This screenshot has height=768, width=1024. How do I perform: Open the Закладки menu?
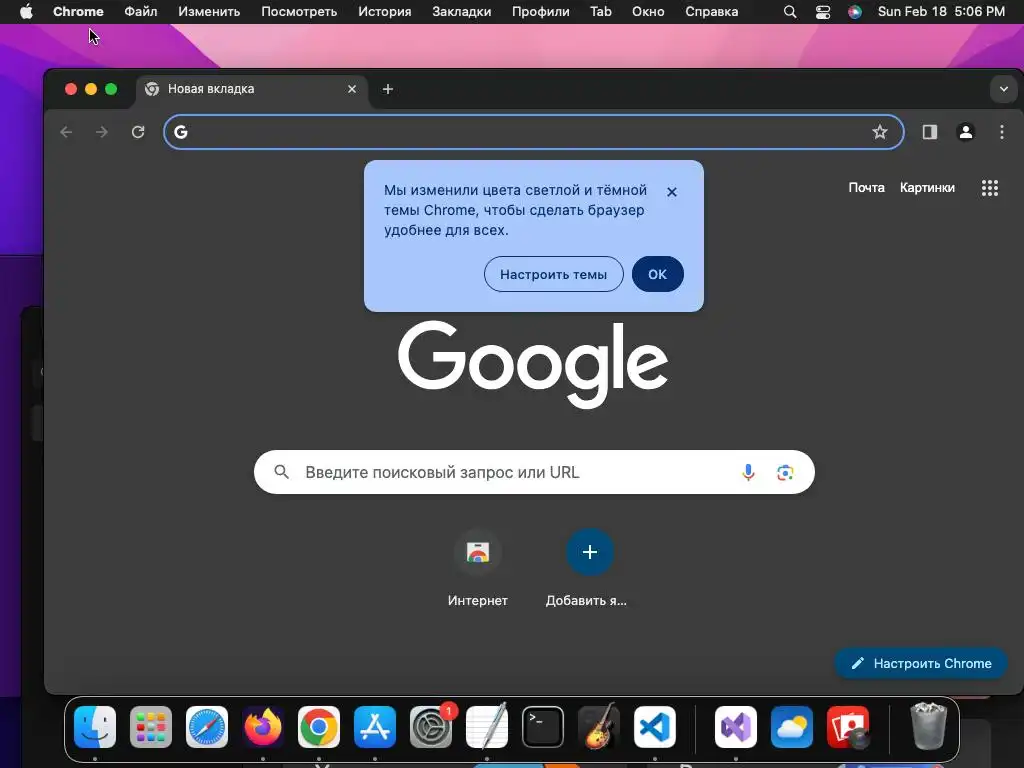[462, 12]
